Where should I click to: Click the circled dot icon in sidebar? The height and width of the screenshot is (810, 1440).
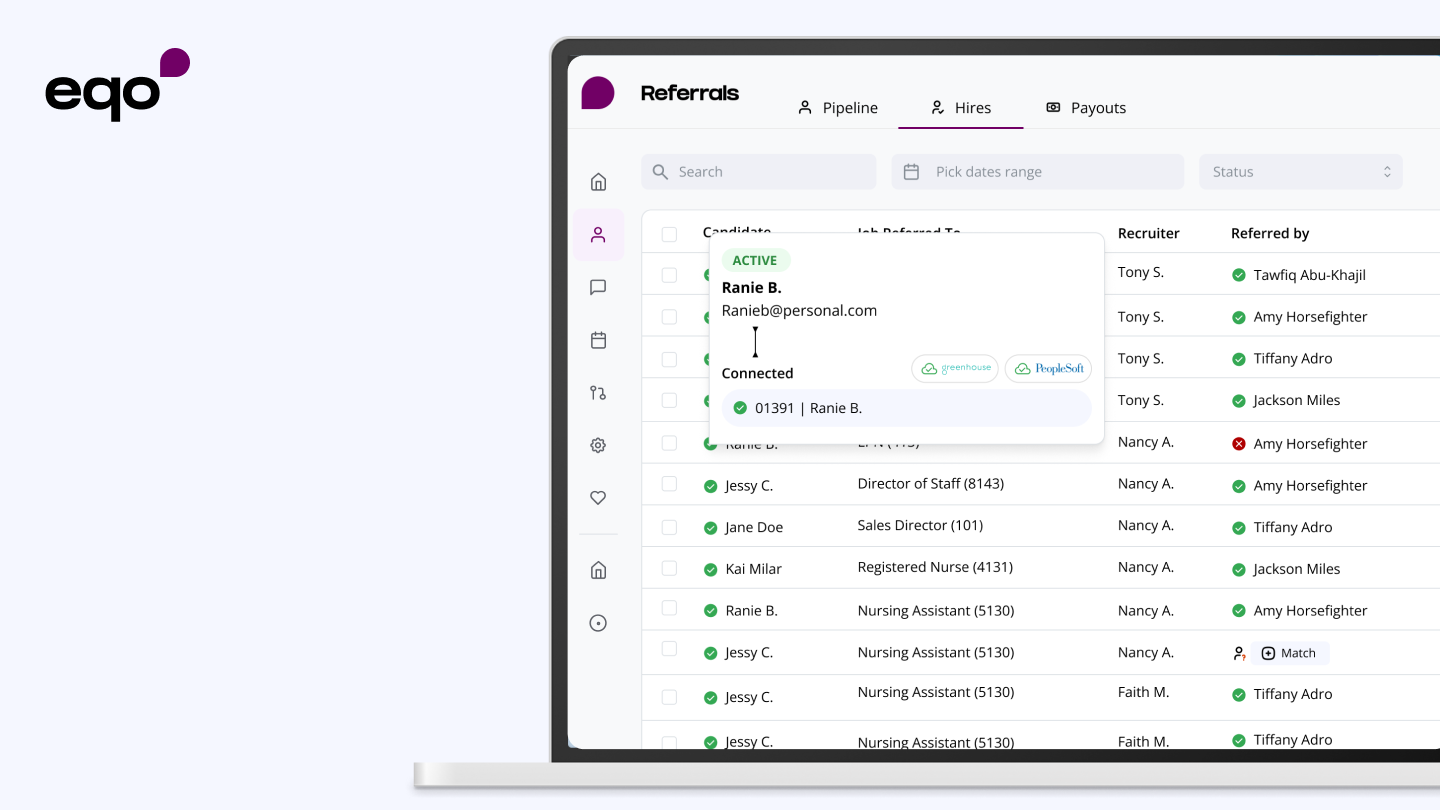[x=598, y=623]
